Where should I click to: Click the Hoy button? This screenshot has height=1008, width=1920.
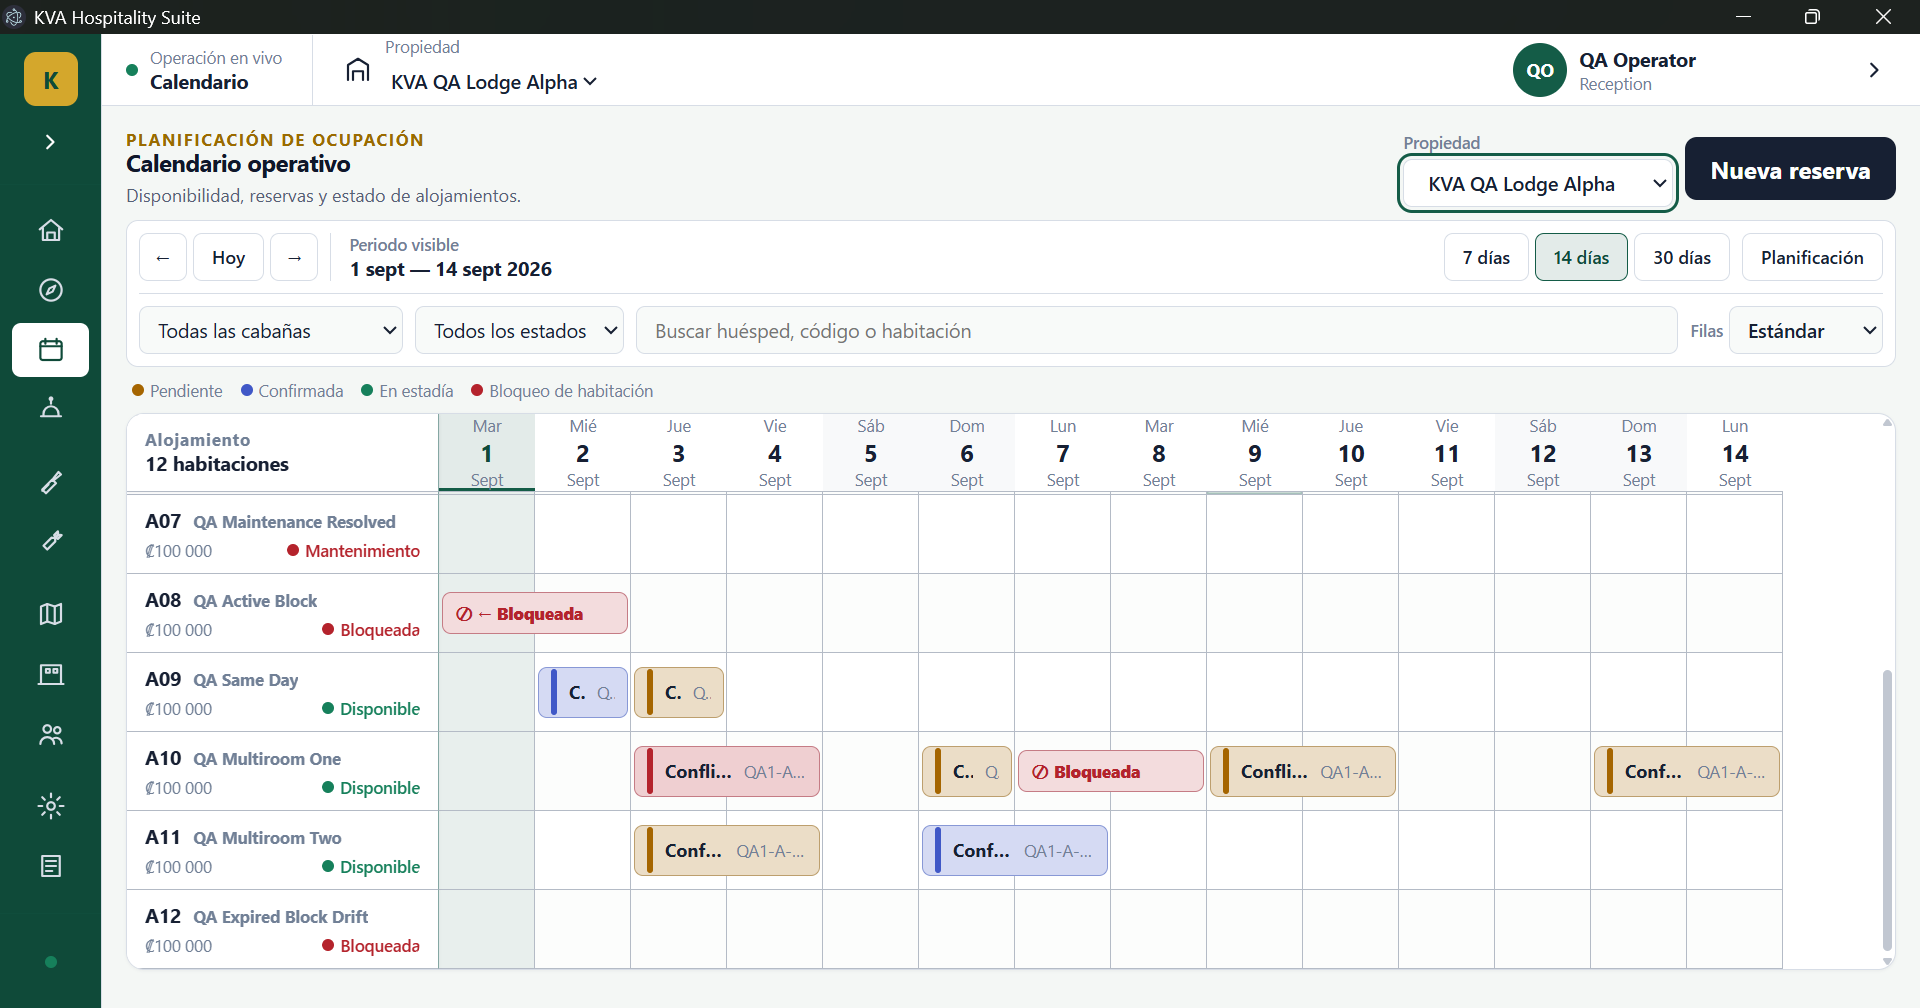(228, 257)
